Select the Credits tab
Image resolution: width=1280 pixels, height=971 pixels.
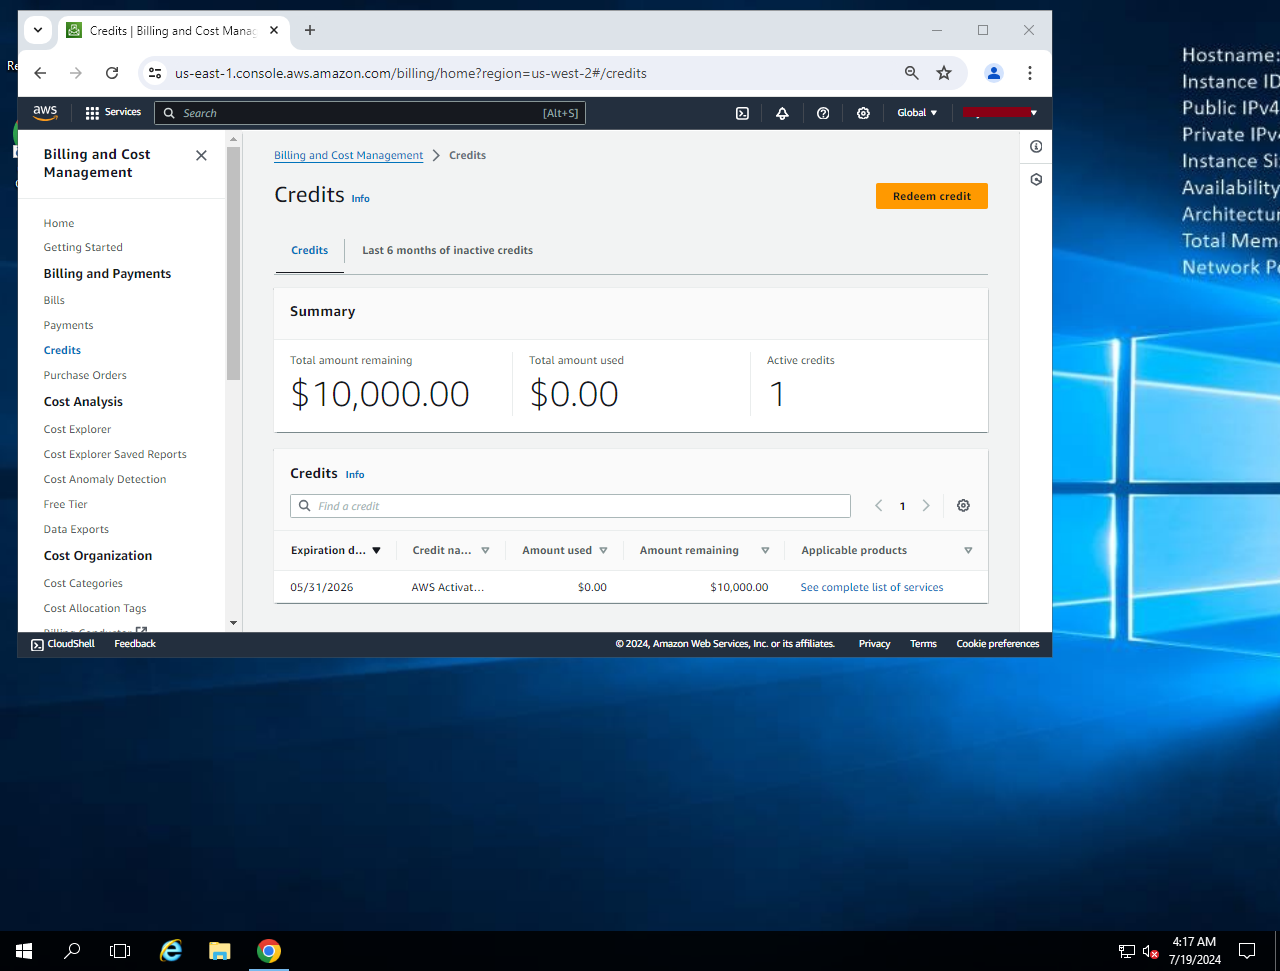[310, 250]
